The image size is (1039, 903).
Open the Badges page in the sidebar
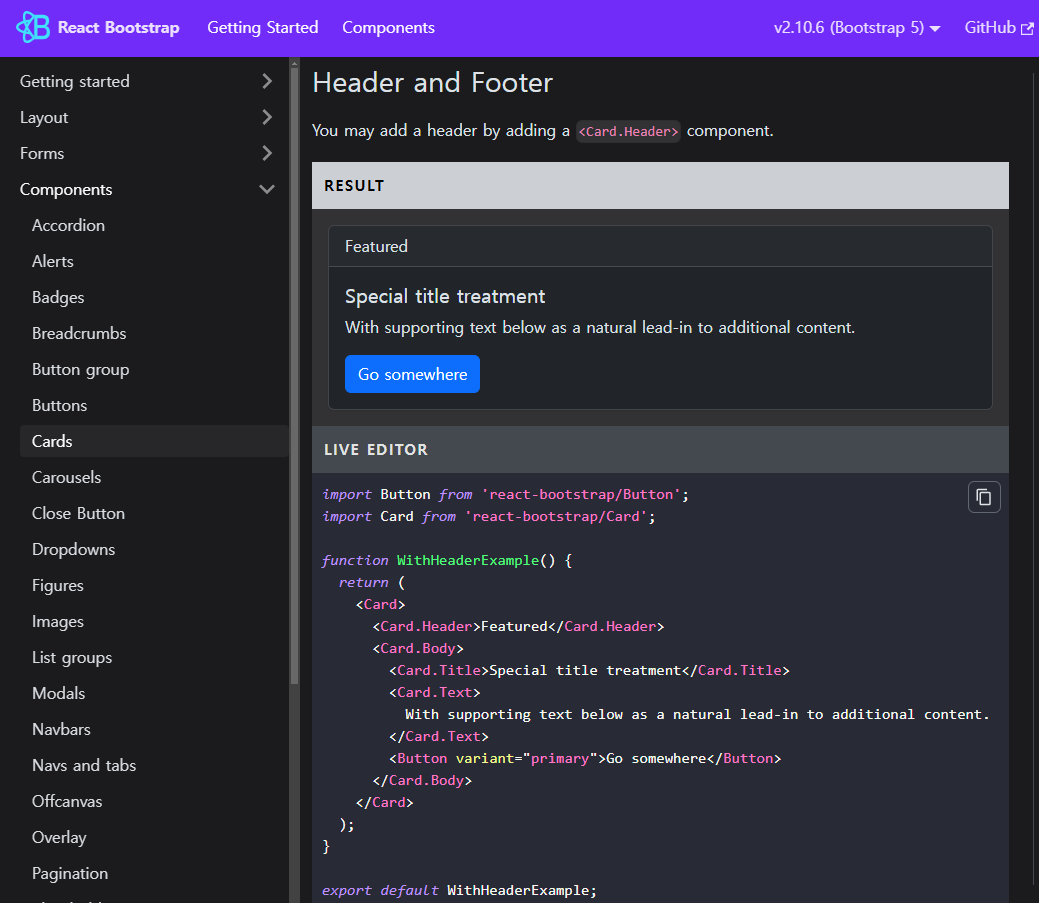58,297
